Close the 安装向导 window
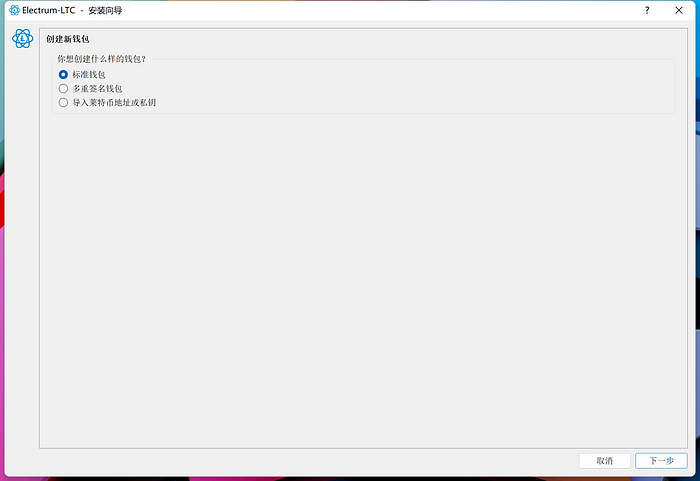The height and width of the screenshot is (481, 700). (x=679, y=10)
